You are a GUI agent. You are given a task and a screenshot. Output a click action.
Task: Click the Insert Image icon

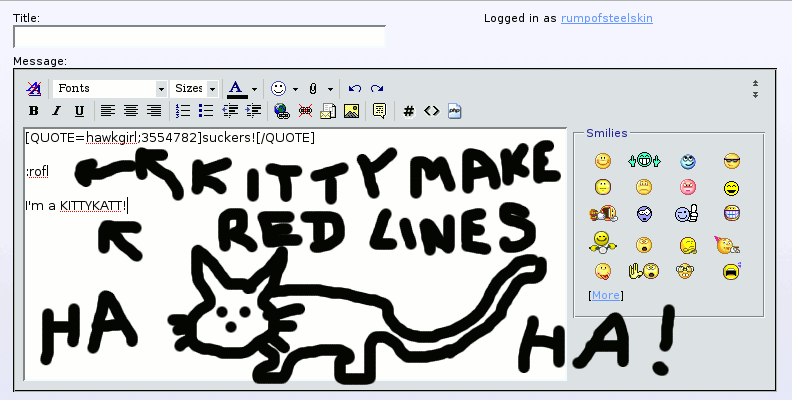click(351, 111)
